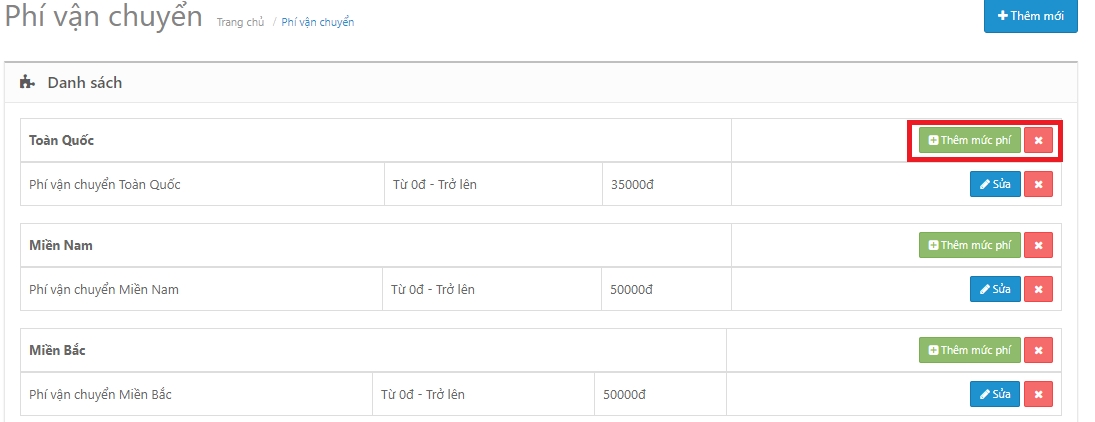
Task: Click the Danh sách panel title
Action: 85,83
